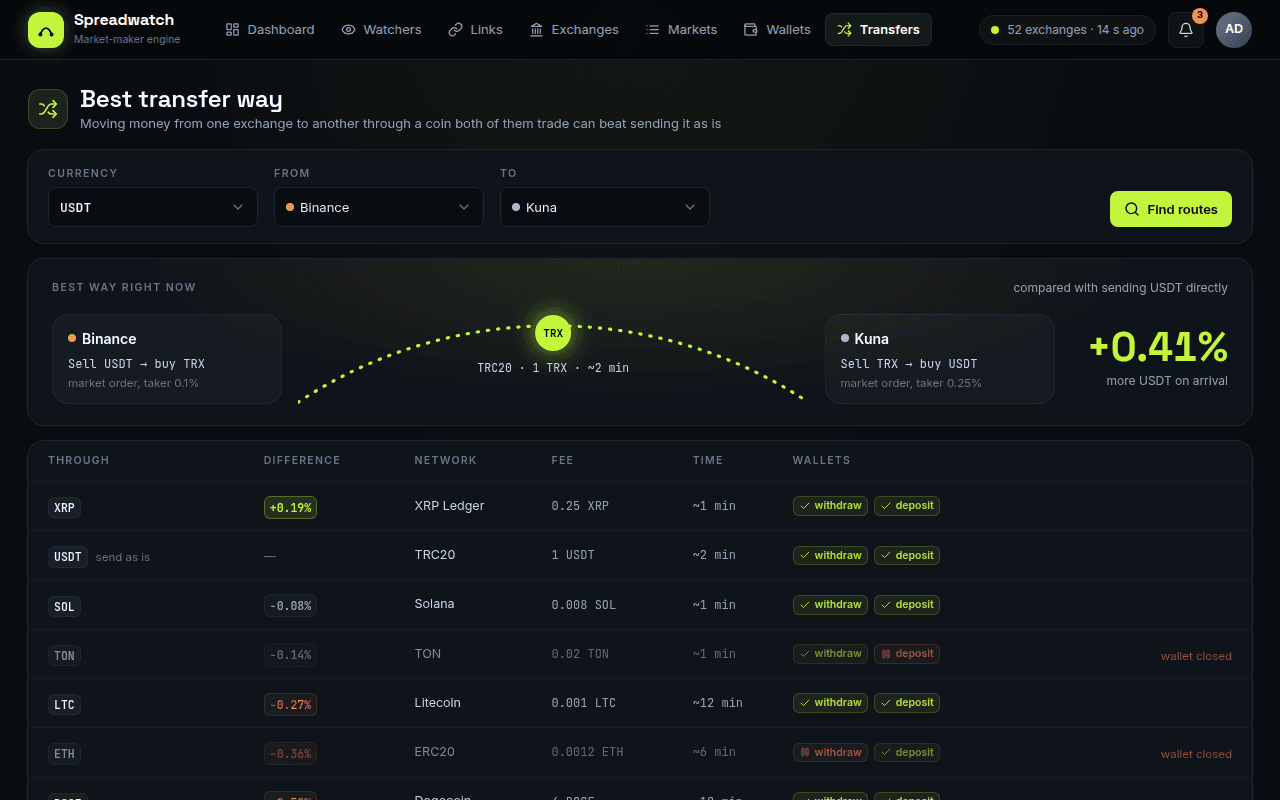Expand the From dropdown showing Binance

click(x=379, y=207)
